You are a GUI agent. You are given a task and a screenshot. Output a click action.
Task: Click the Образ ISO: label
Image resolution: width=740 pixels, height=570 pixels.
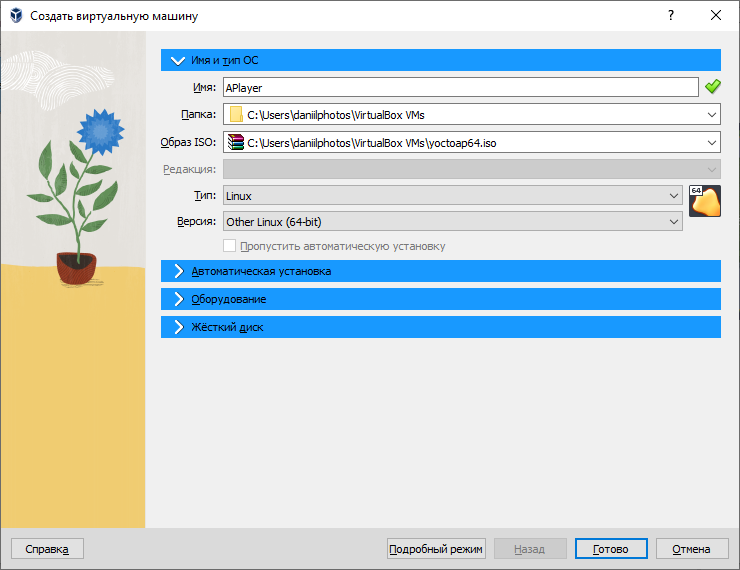(188, 142)
